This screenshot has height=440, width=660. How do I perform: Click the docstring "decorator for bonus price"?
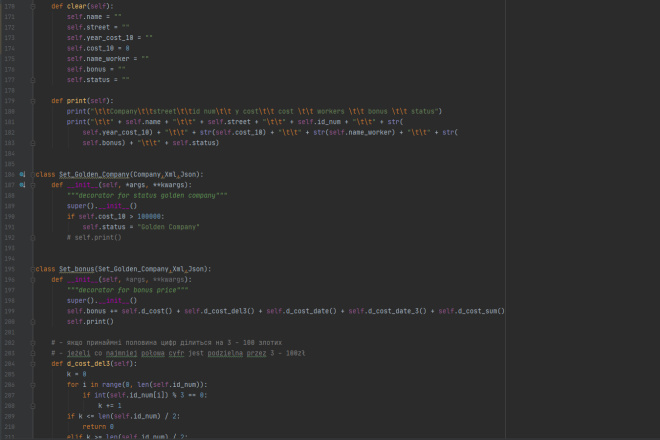click(x=128, y=290)
